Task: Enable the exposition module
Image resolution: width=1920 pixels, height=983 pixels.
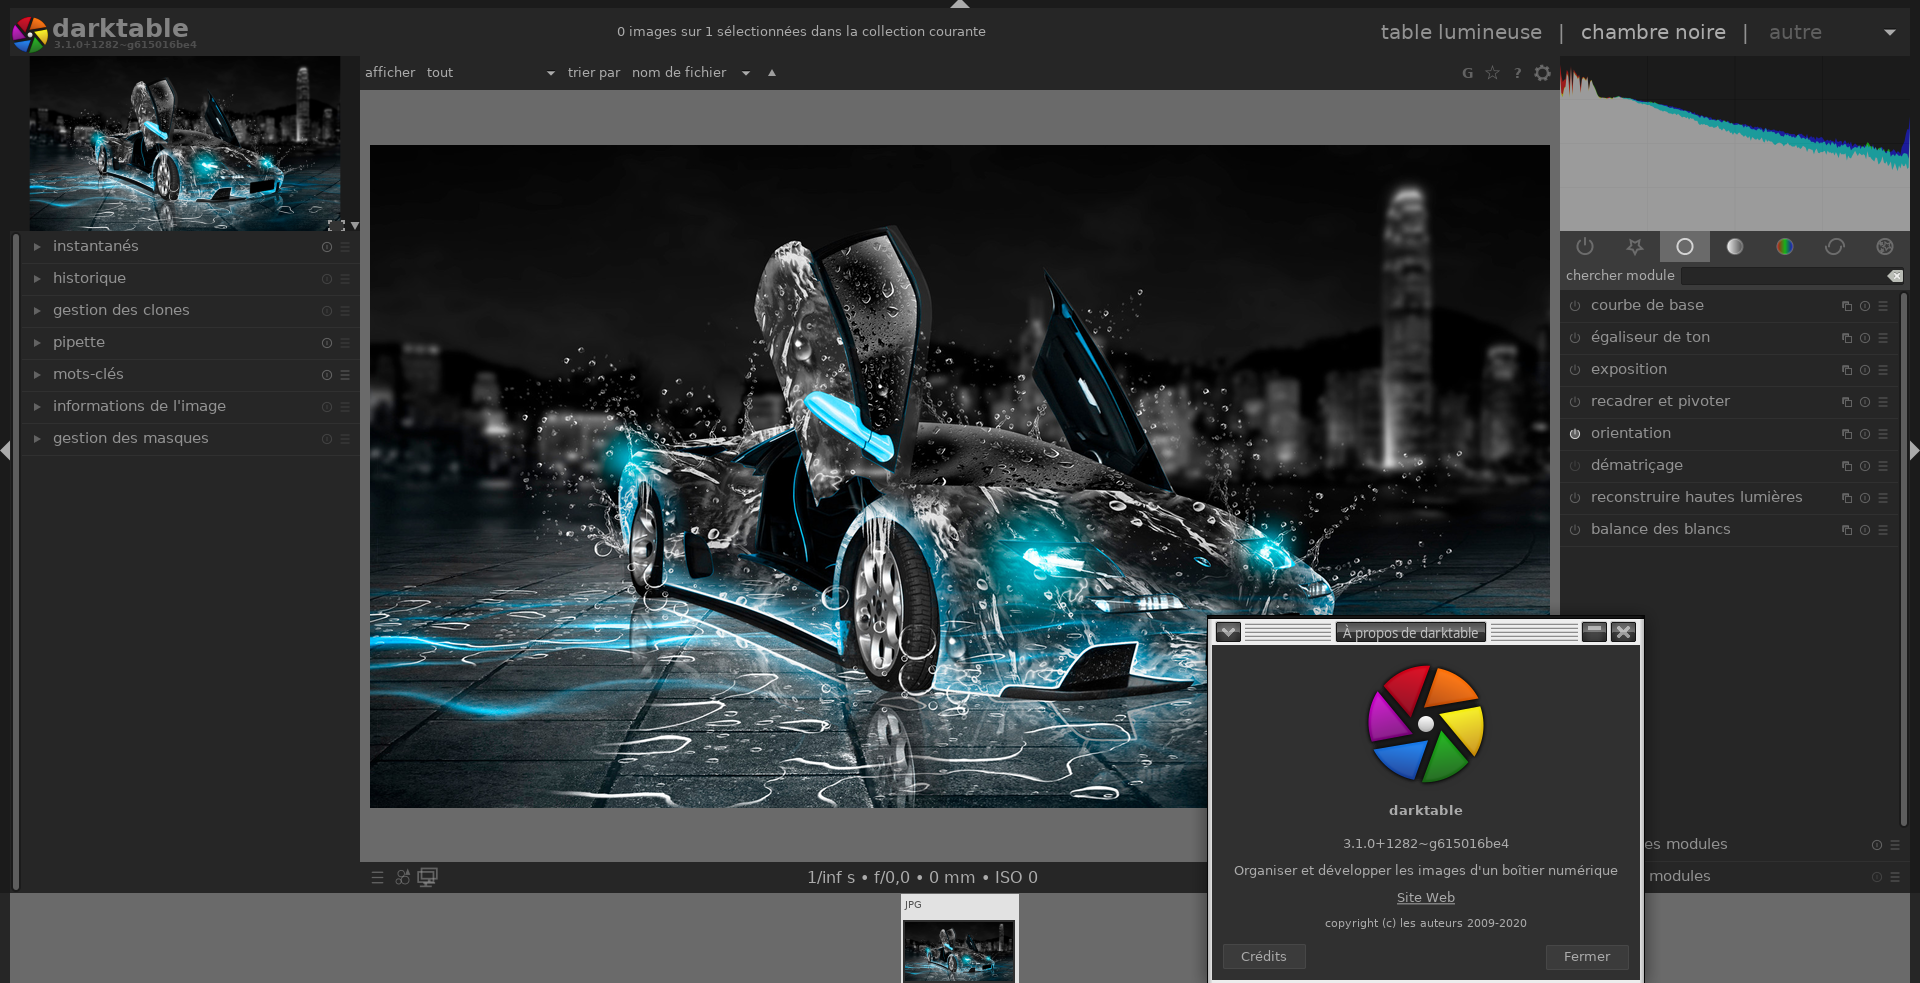Action: coord(1575,370)
